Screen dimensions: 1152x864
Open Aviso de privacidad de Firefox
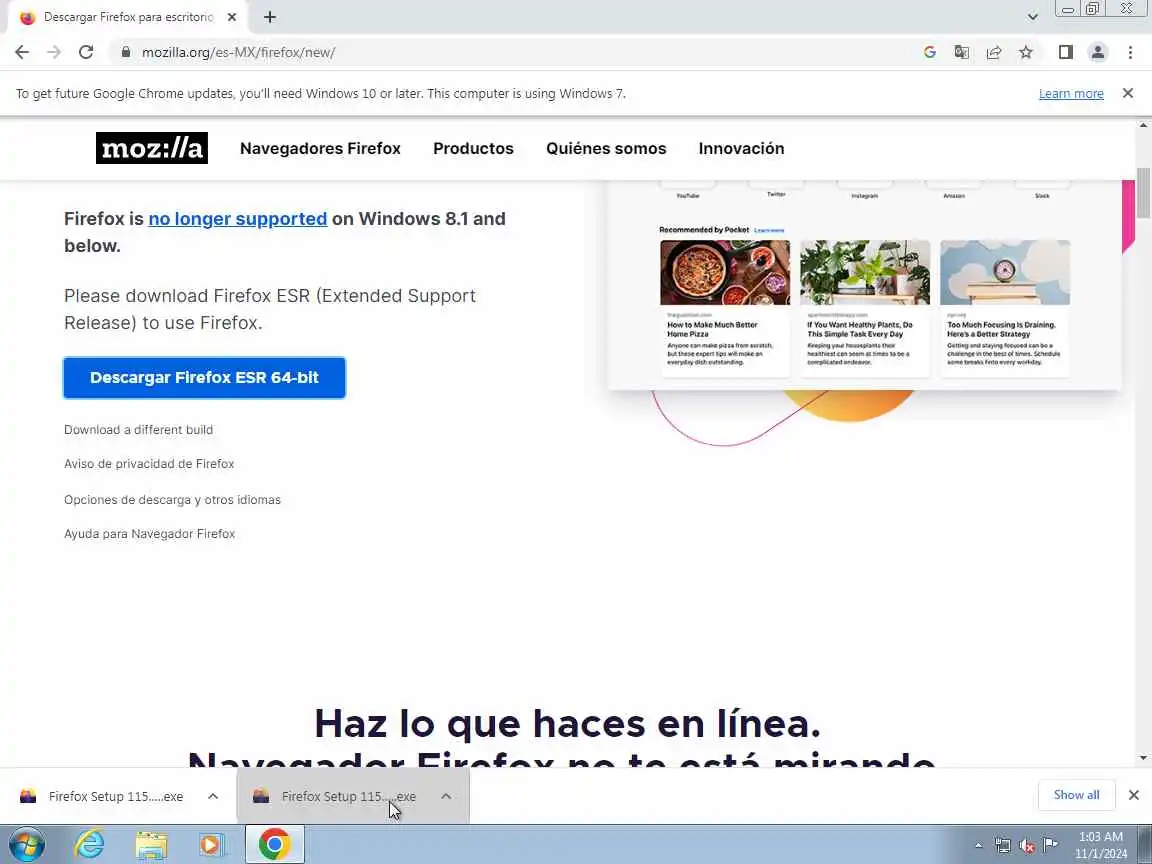tap(149, 464)
